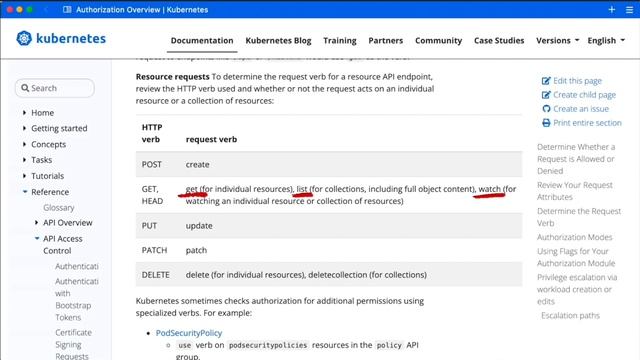640x360 pixels.
Task: Click the kubernetes wordmark text
Action: (71, 38)
